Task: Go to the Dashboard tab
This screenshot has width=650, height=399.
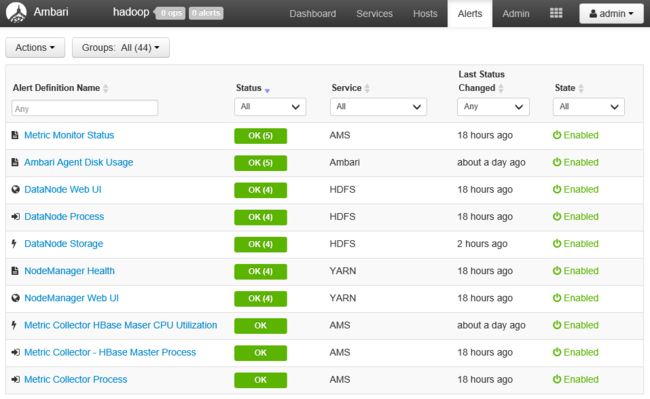Action: (313, 14)
